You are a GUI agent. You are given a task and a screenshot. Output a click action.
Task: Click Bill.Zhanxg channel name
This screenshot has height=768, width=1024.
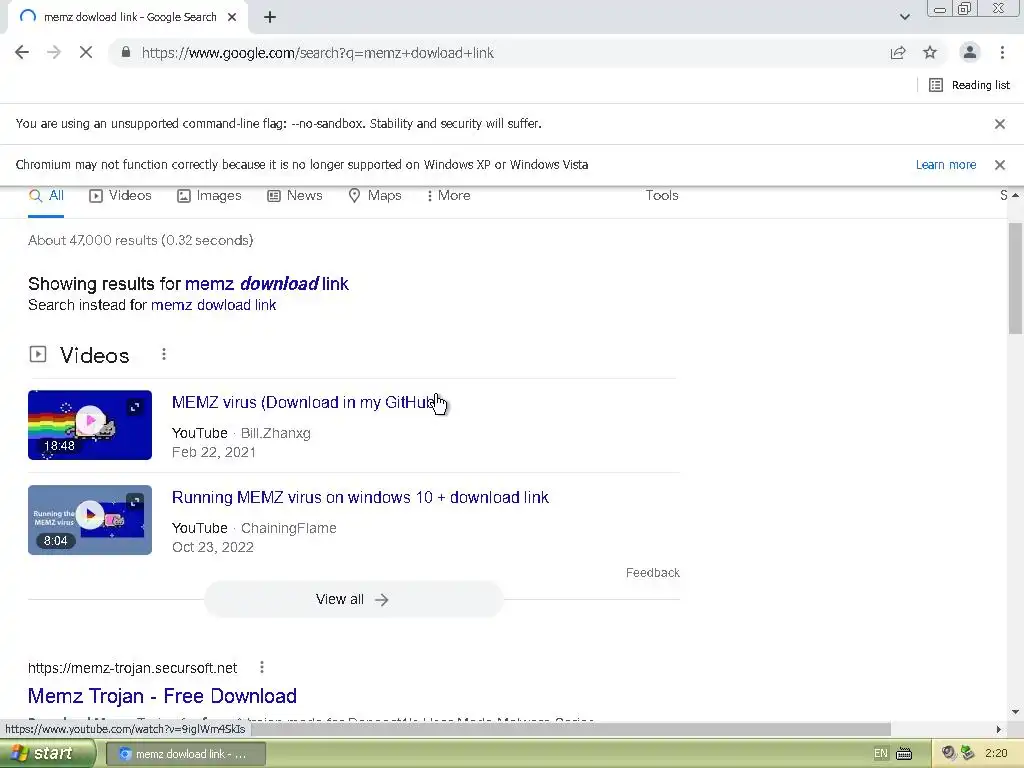[x=276, y=434]
